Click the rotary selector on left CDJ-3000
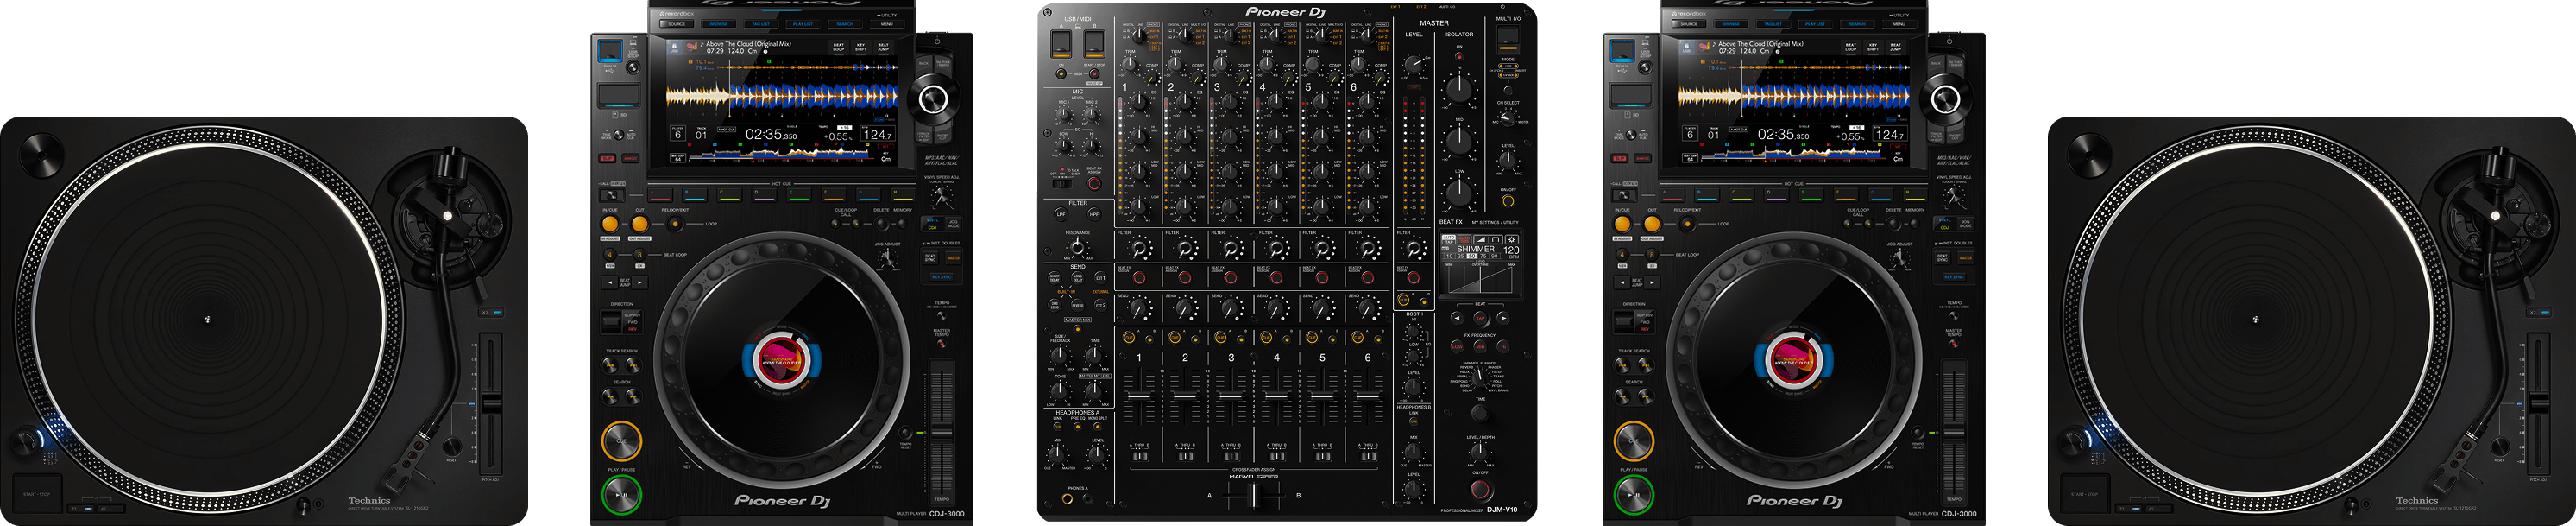 coord(933,99)
